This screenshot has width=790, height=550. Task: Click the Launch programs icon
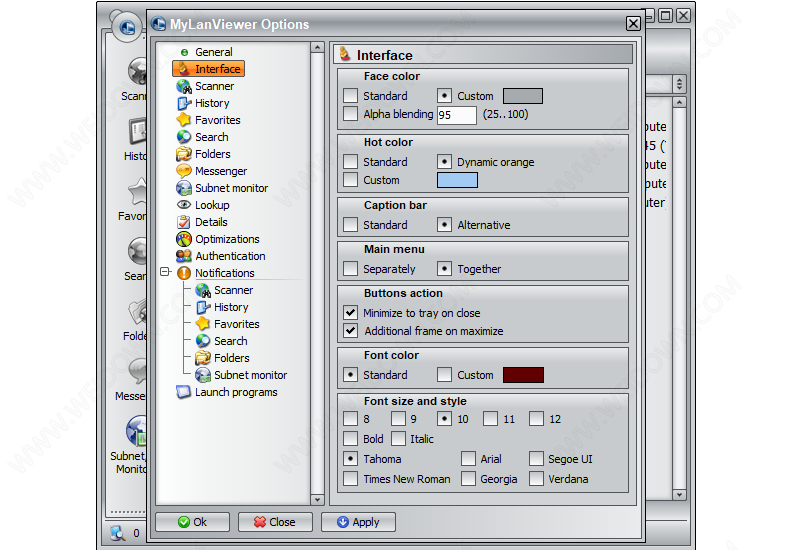[184, 392]
